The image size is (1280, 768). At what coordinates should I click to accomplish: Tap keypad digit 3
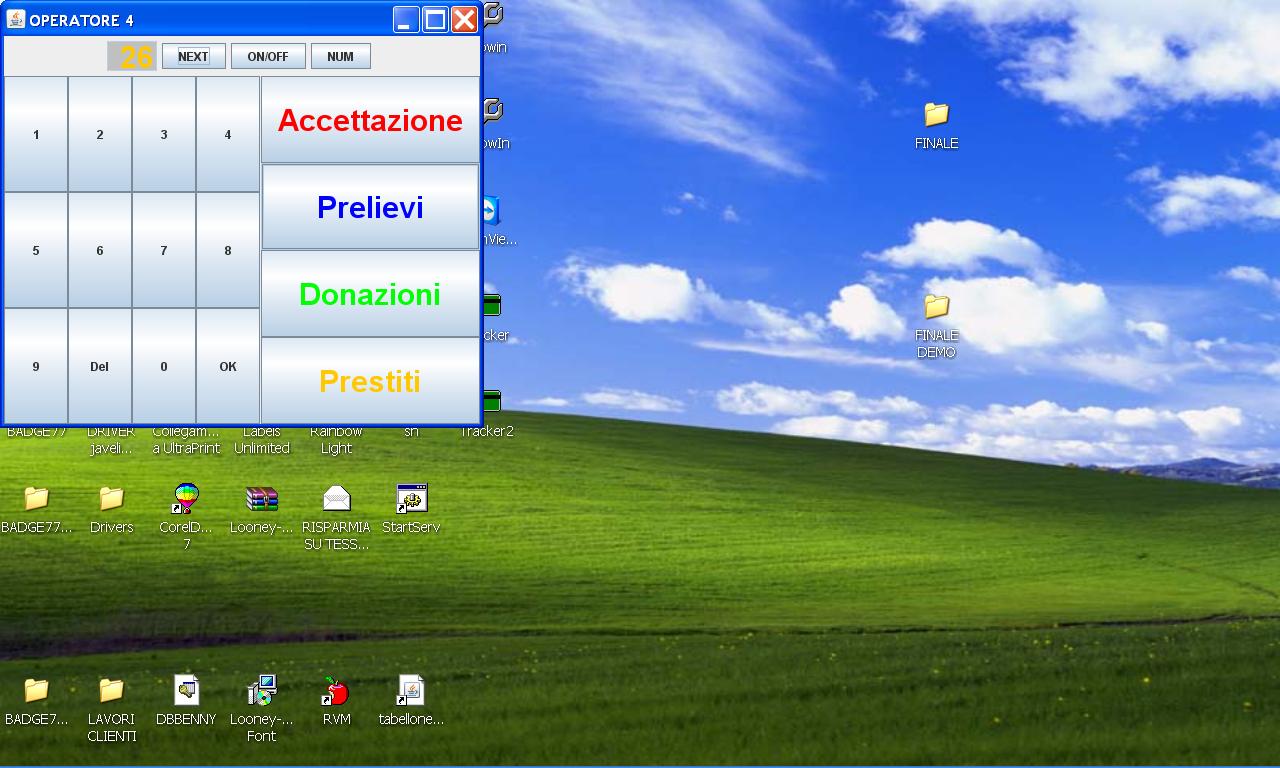coord(164,134)
